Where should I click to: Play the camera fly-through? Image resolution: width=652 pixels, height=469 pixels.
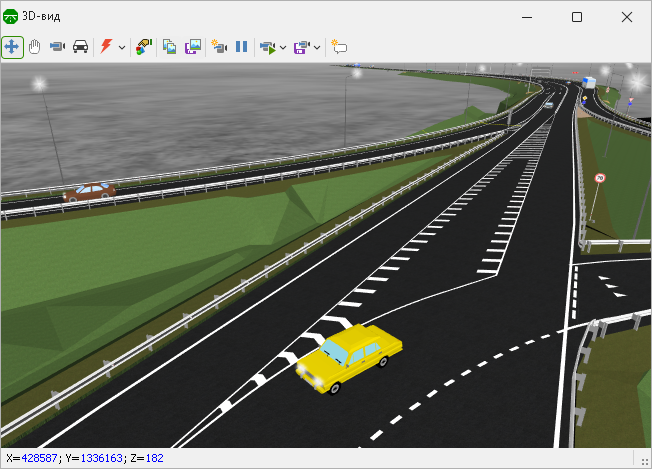click(268, 47)
